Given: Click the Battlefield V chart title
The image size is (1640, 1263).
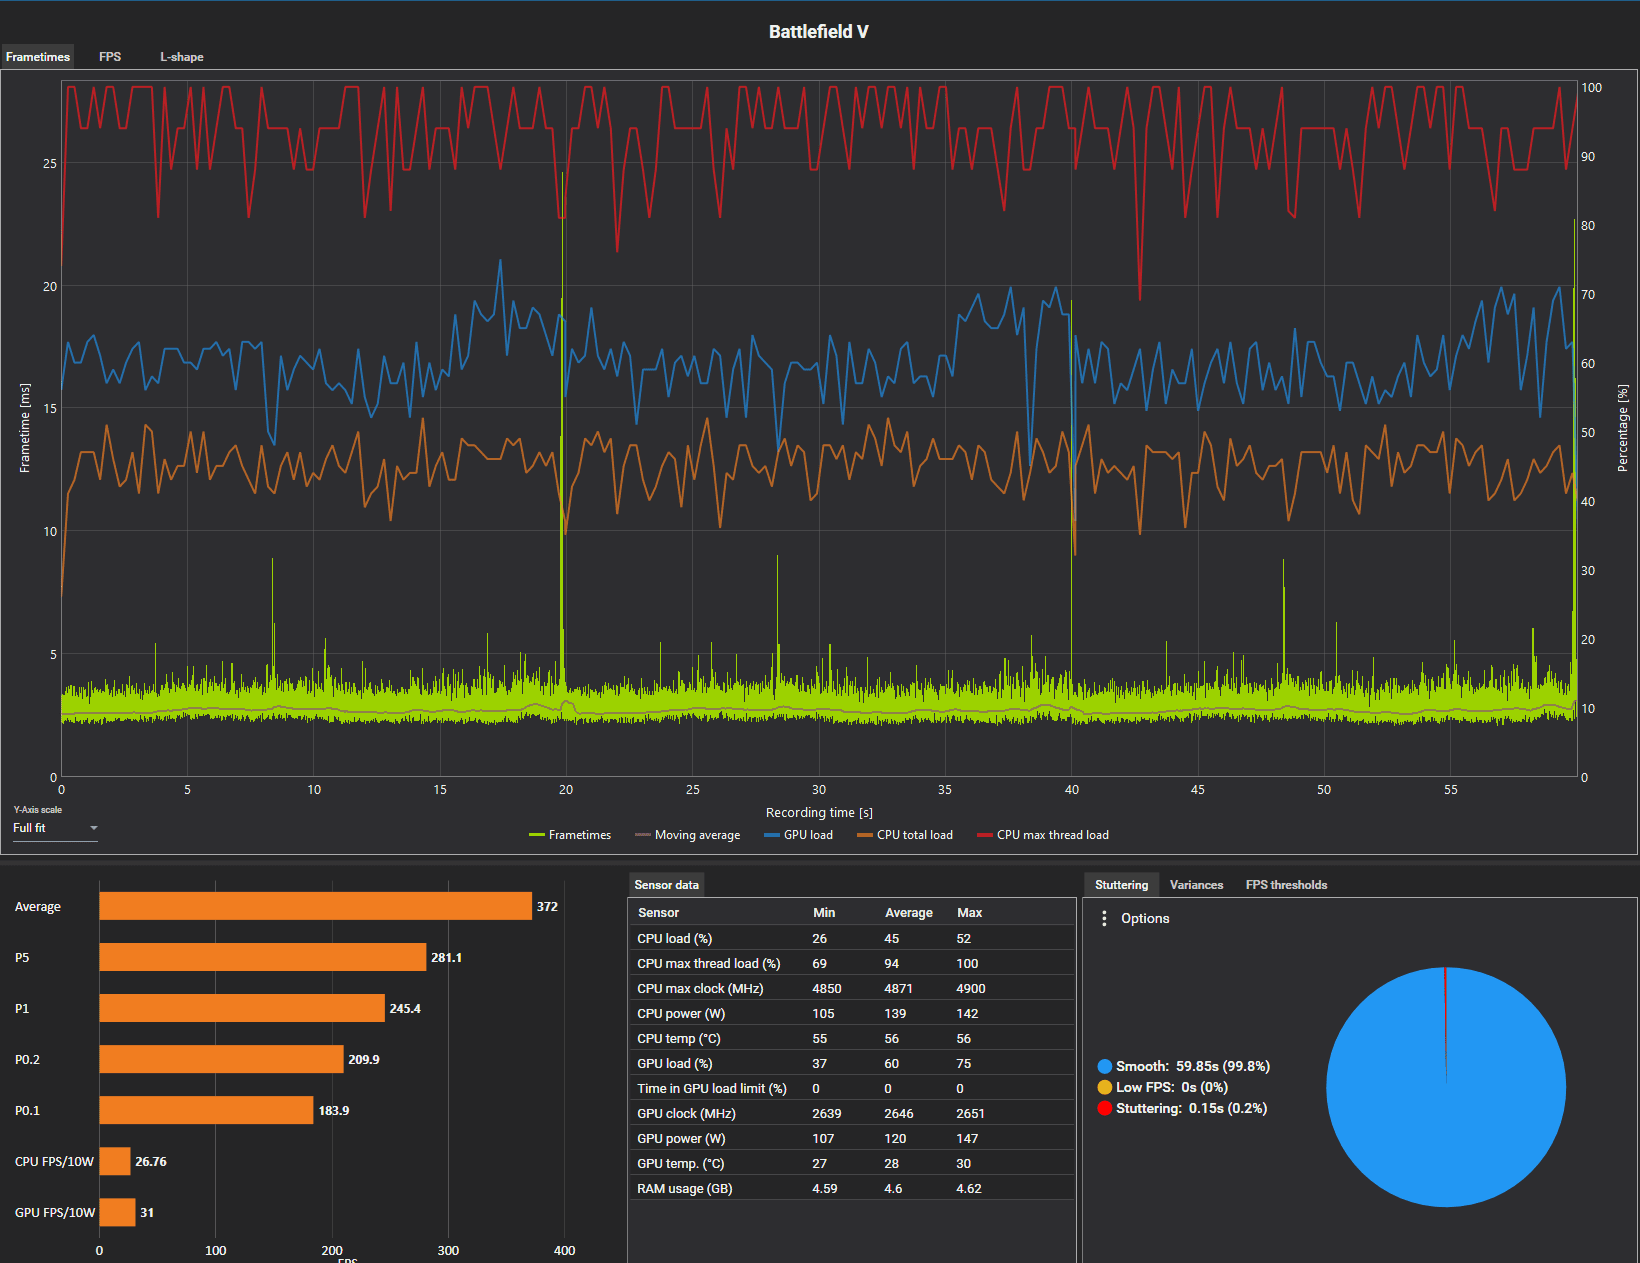Looking at the screenshot, I should tap(818, 32).
